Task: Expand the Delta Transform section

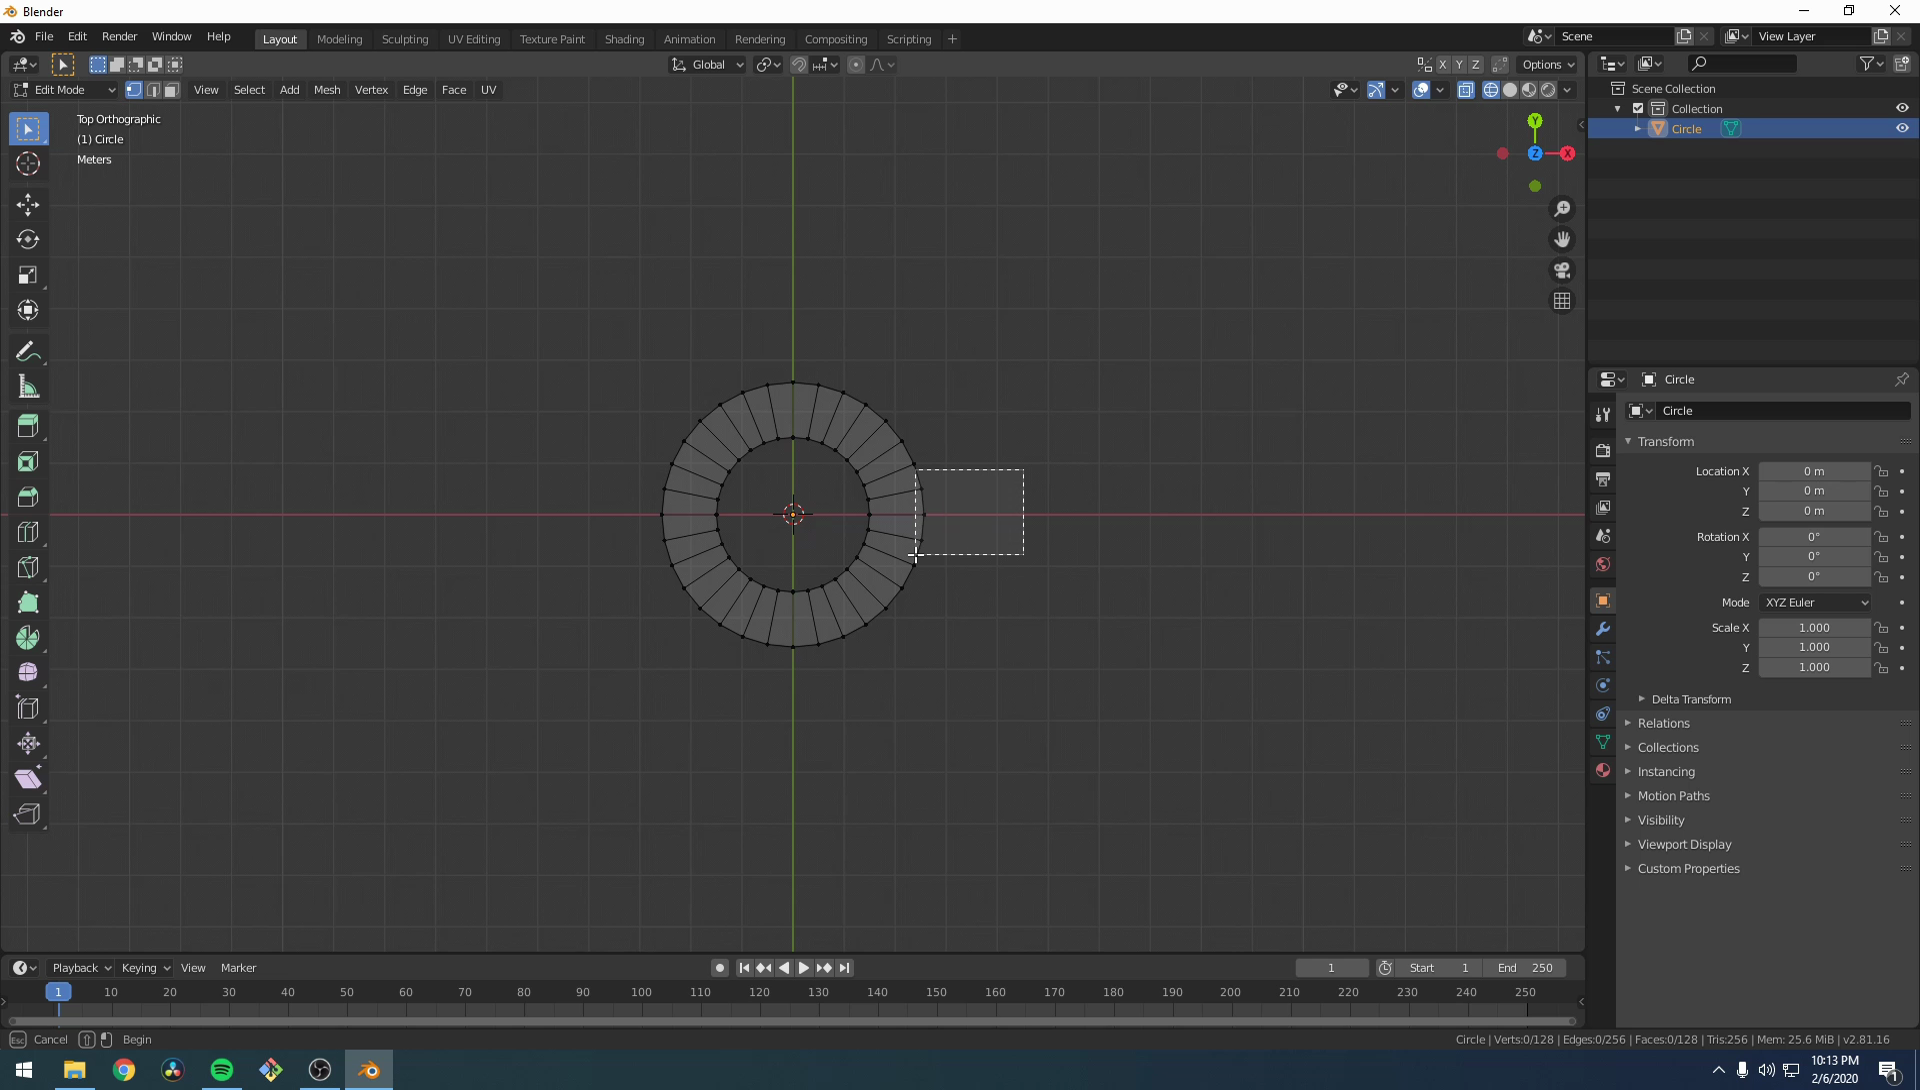Action: pos(1690,699)
